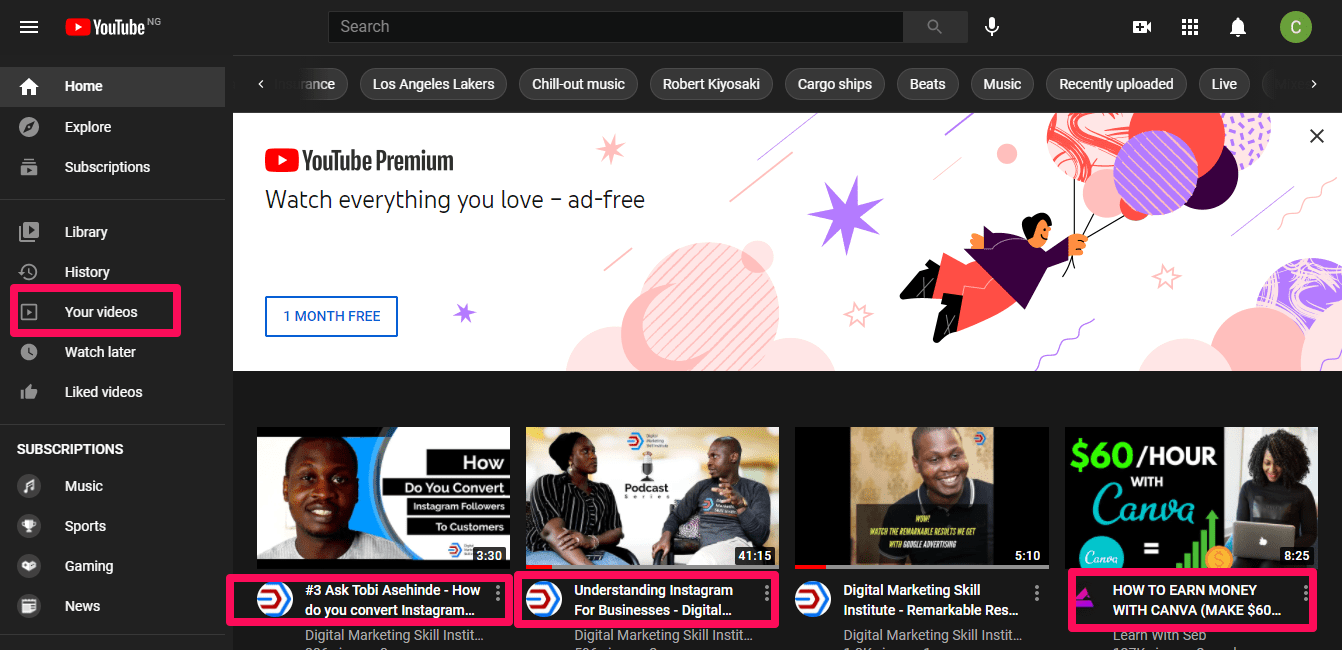Open the hamburger guide menu
This screenshot has width=1342, height=650.
(29, 27)
